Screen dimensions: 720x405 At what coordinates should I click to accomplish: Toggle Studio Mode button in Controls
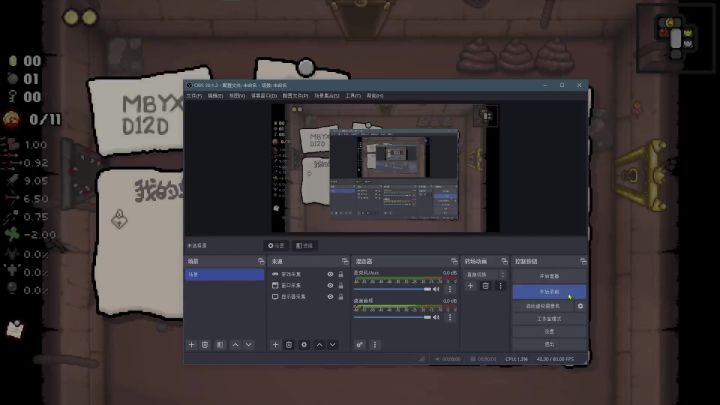[549, 319]
